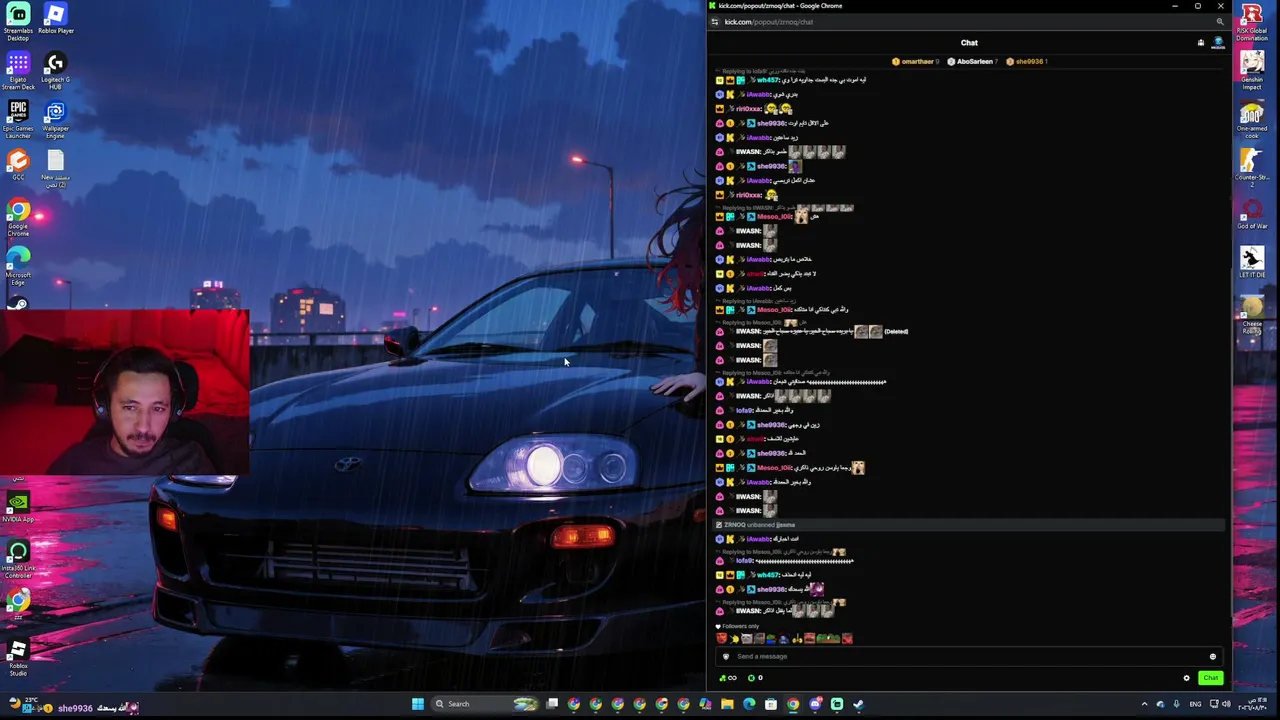This screenshot has width=1280, height=720.
Task: Open the Counter-Strike desktop shortcut
Action: (x=1252, y=168)
